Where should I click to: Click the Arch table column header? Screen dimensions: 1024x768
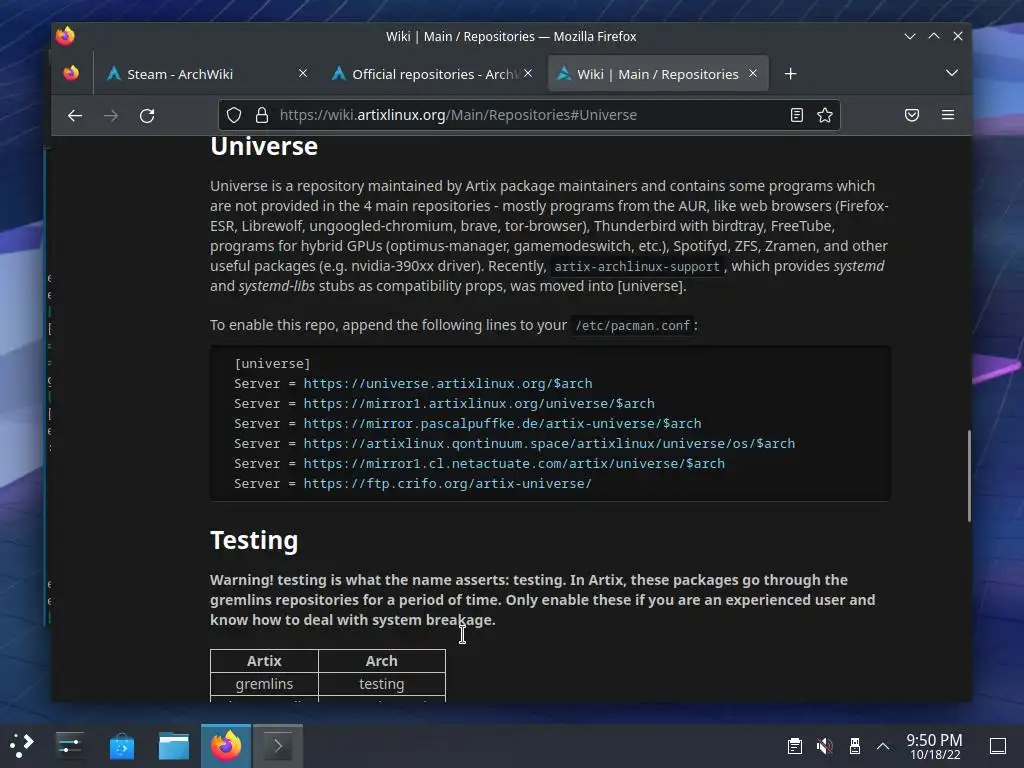381,661
